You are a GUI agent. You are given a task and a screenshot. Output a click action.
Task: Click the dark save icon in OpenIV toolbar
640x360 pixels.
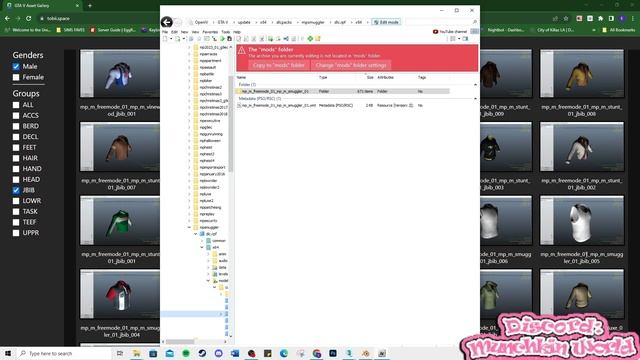(x=229, y=39)
